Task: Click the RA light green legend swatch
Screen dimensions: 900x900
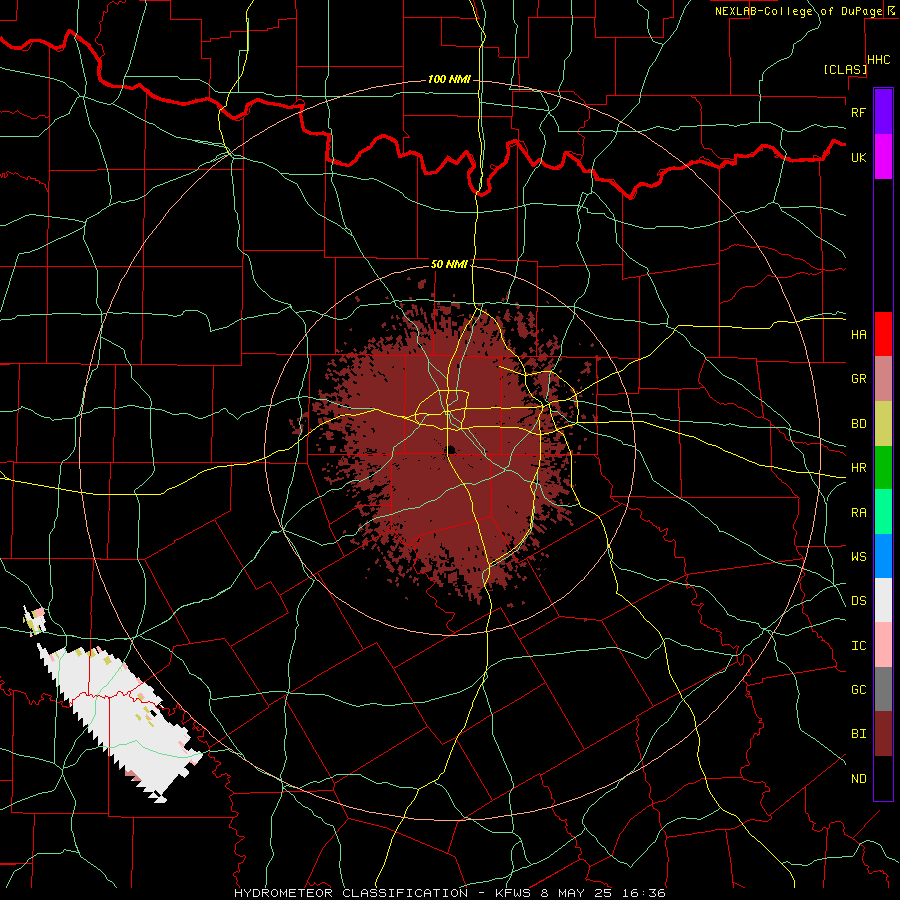Action: click(x=883, y=512)
